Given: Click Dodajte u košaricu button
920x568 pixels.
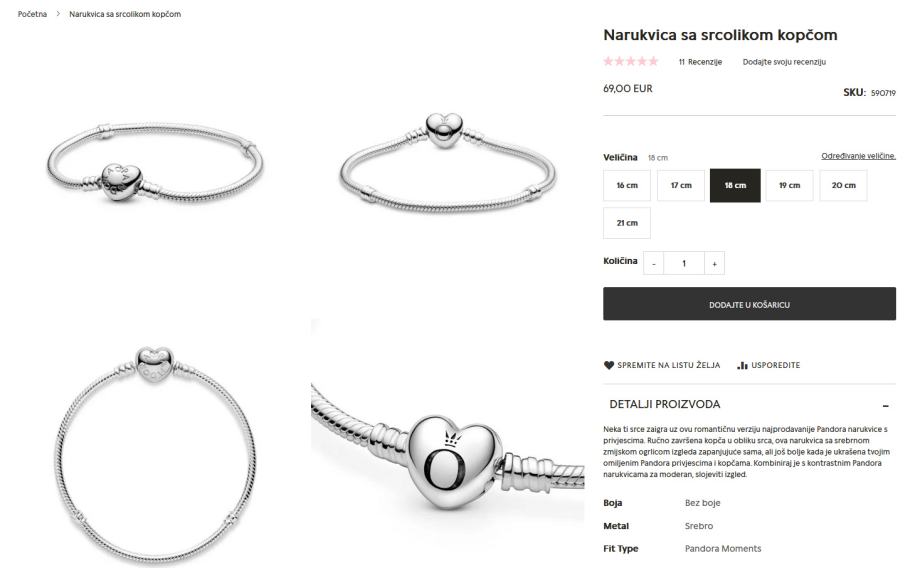Looking at the screenshot, I should [x=749, y=304].
